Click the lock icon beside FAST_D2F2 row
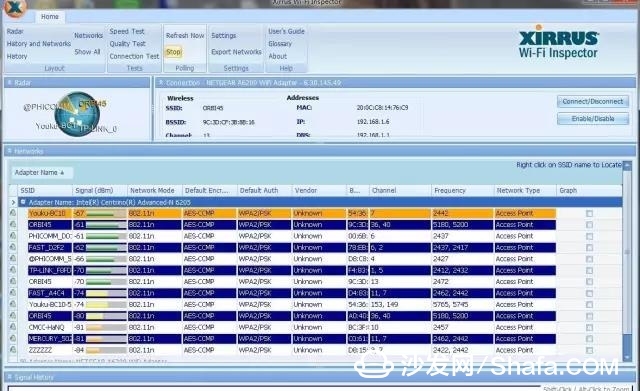The height and width of the screenshot is (391, 640). click(x=13, y=247)
